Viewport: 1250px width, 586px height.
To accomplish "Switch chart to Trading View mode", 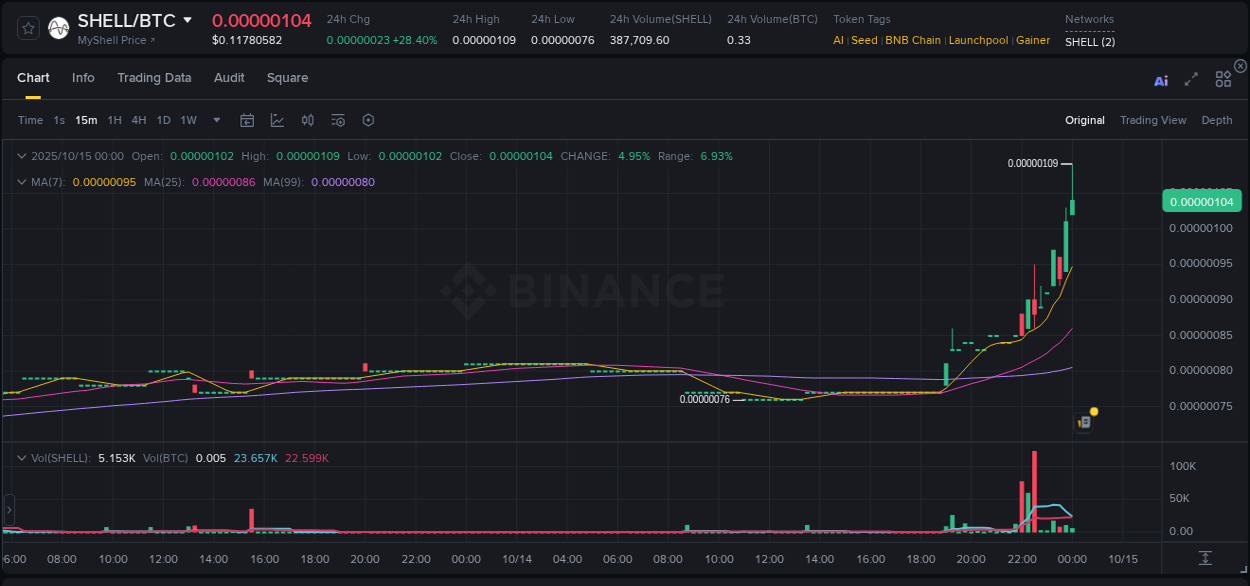I will (x=1152, y=120).
